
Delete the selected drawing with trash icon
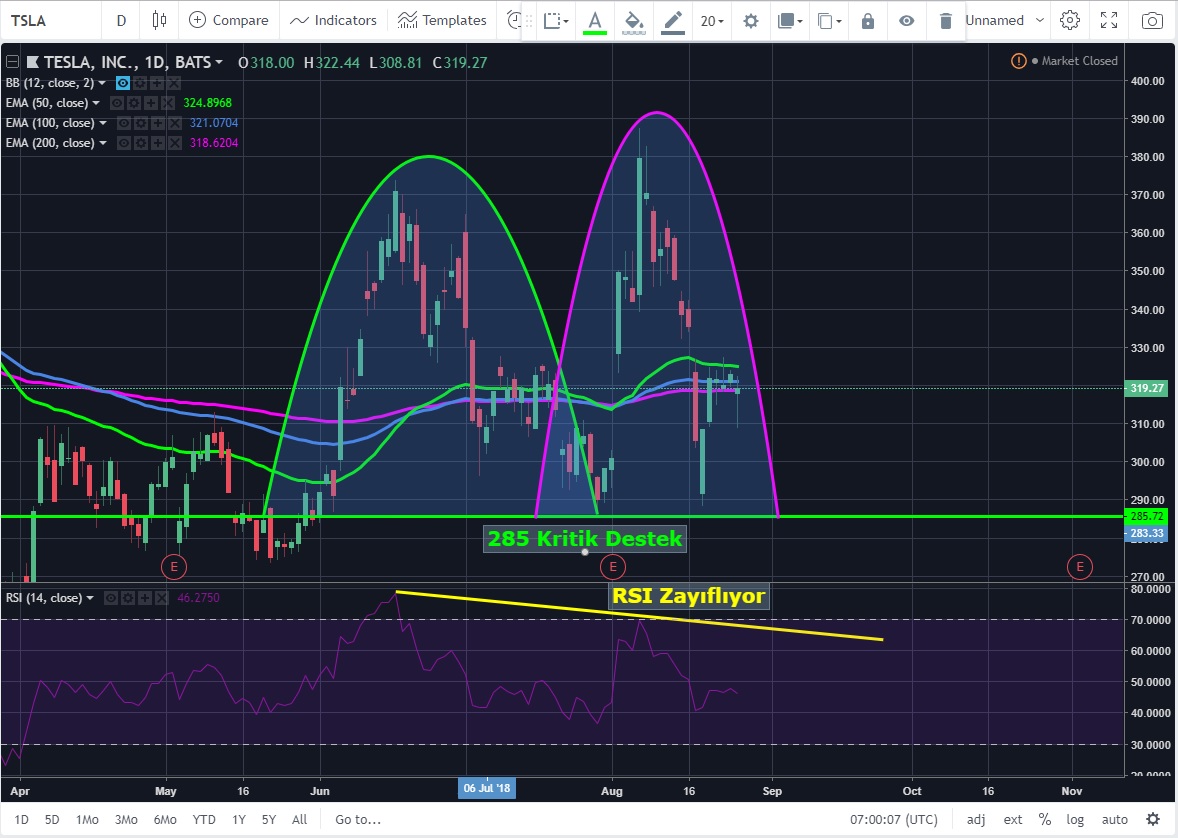946,21
